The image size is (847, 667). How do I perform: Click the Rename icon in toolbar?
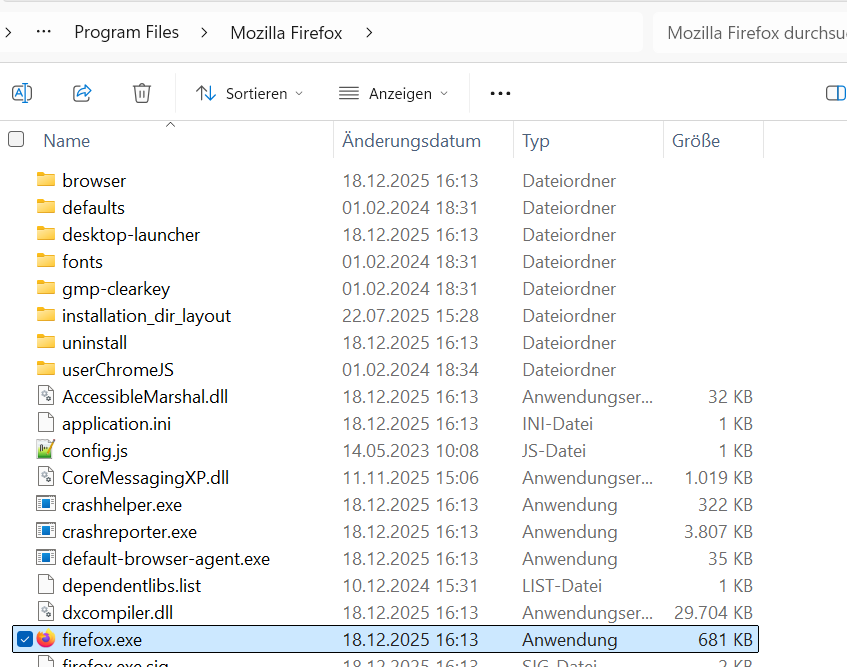(x=22, y=93)
